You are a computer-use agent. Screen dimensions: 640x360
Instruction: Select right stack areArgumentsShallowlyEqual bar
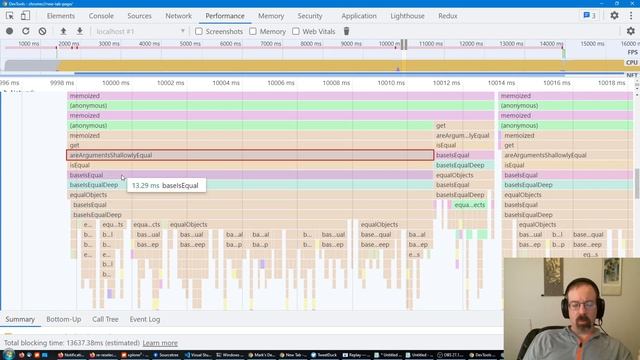click(567, 155)
